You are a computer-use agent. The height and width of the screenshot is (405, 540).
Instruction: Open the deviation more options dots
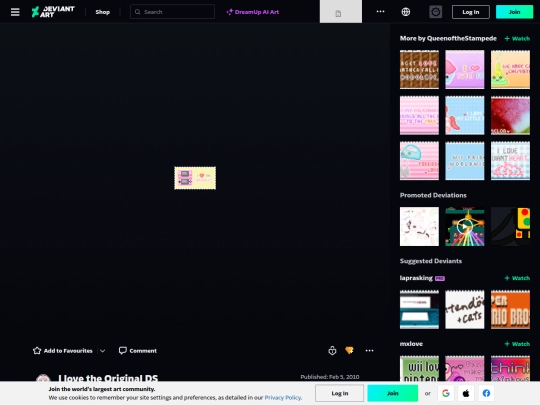click(x=369, y=351)
